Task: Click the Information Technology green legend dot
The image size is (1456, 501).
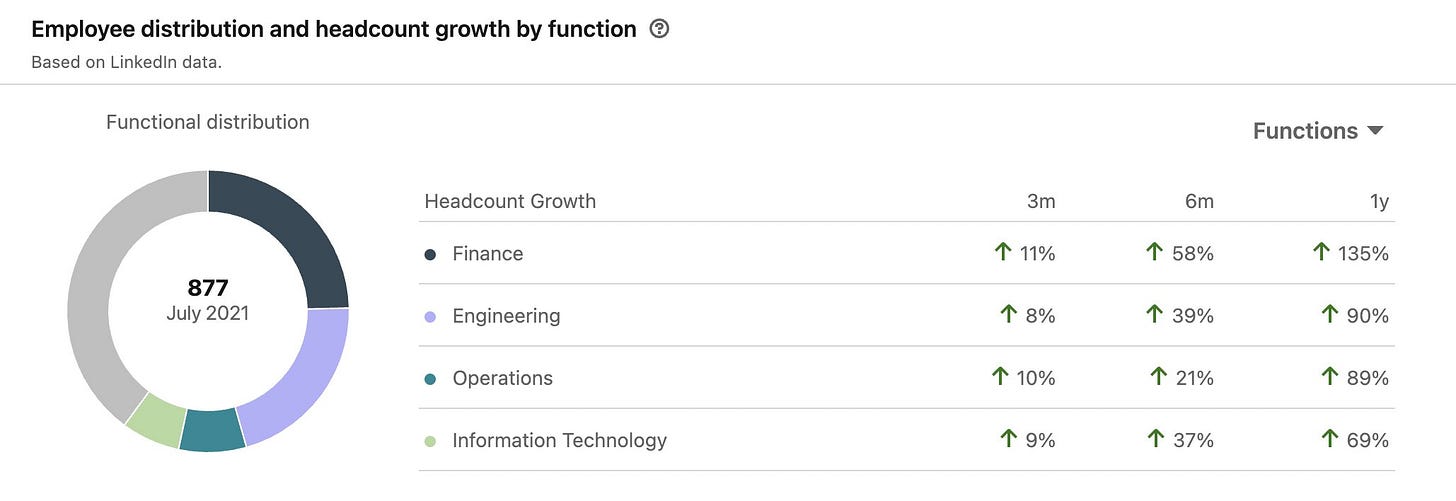Action: tap(430, 441)
